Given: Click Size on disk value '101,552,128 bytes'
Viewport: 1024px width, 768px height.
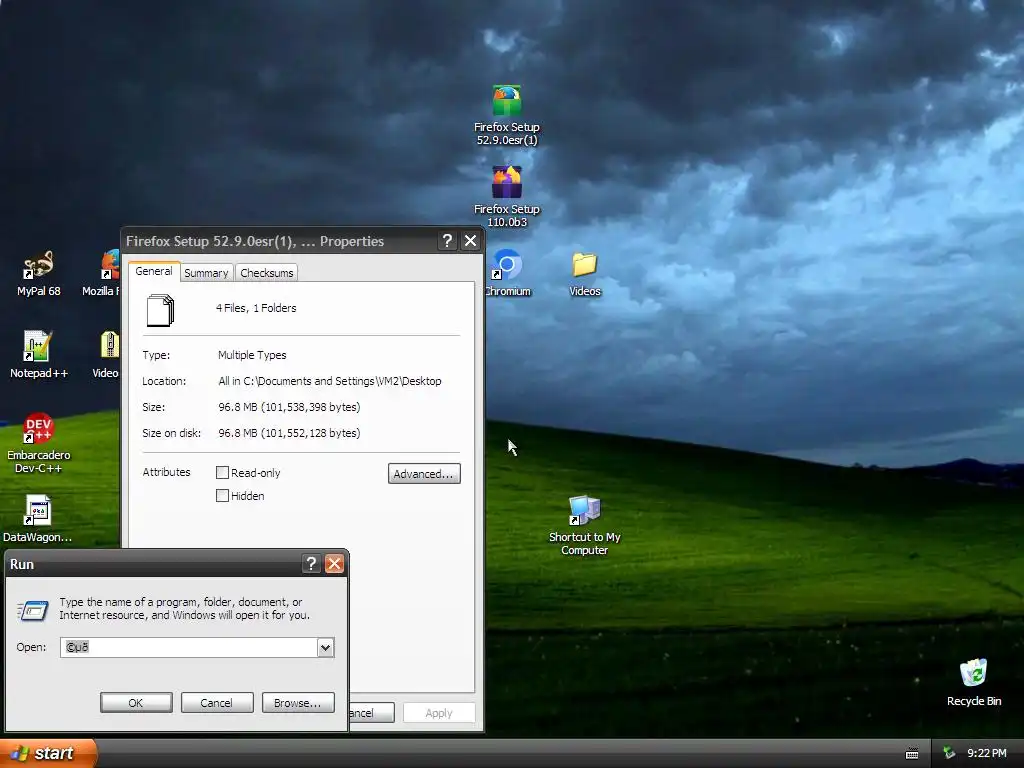Looking at the screenshot, I should [x=310, y=433].
